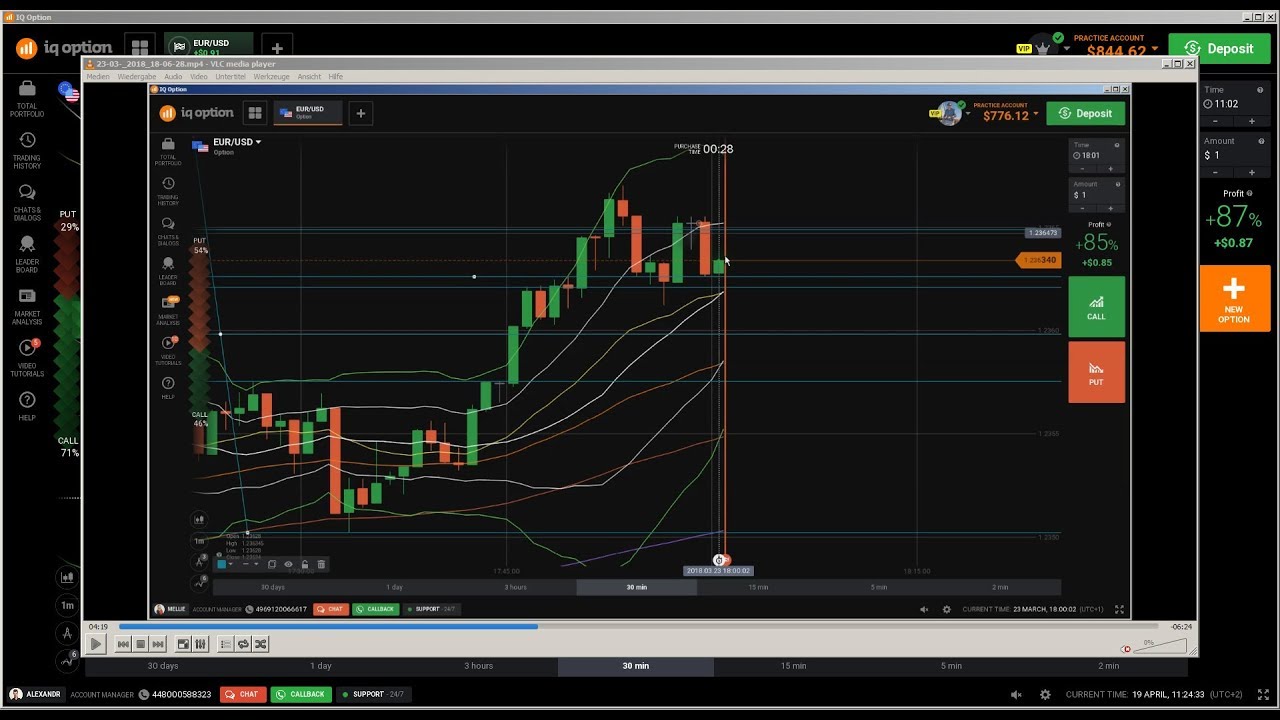Image resolution: width=1280 pixels, height=720 pixels.
Task: Open the VLC Wiedergabe menu
Action: coord(137,77)
